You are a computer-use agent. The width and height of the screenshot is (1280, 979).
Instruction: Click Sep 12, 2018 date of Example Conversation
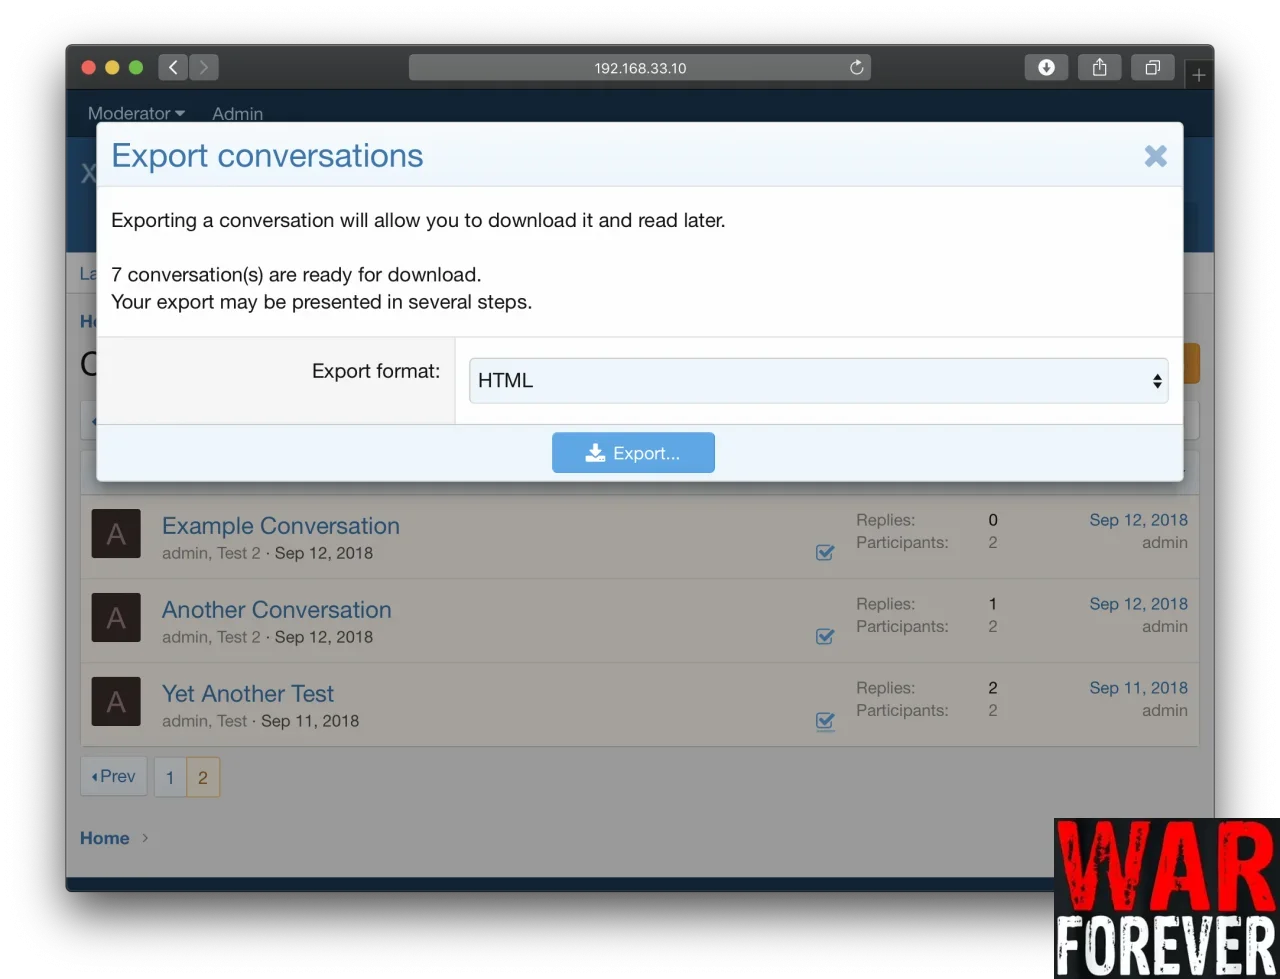click(1139, 520)
